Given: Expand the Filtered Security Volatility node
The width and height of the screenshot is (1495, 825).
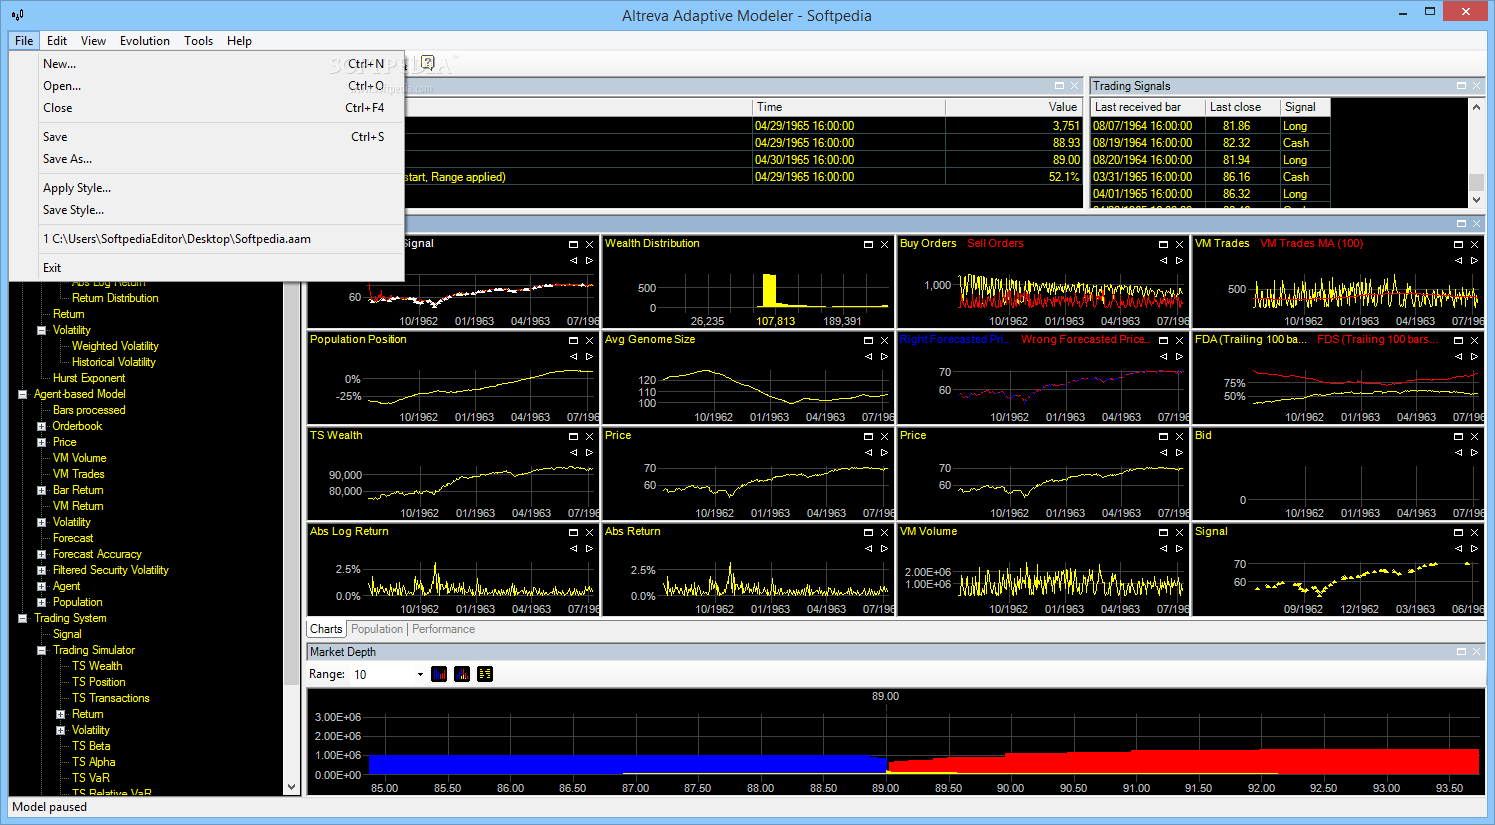Looking at the screenshot, I should point(41,570).
